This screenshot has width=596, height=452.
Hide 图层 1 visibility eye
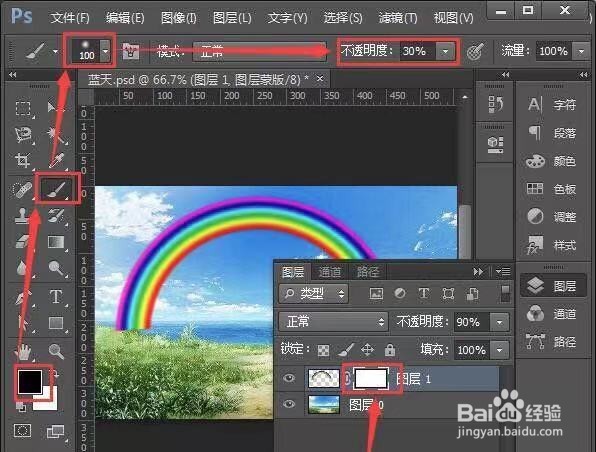click(289, 378)
